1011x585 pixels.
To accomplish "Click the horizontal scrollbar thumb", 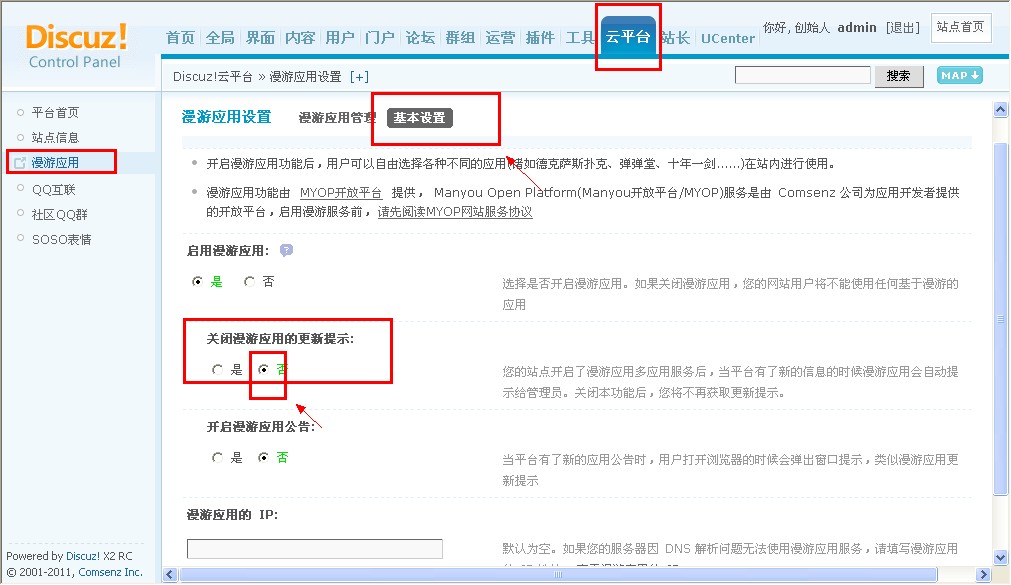I will (558, 574).
